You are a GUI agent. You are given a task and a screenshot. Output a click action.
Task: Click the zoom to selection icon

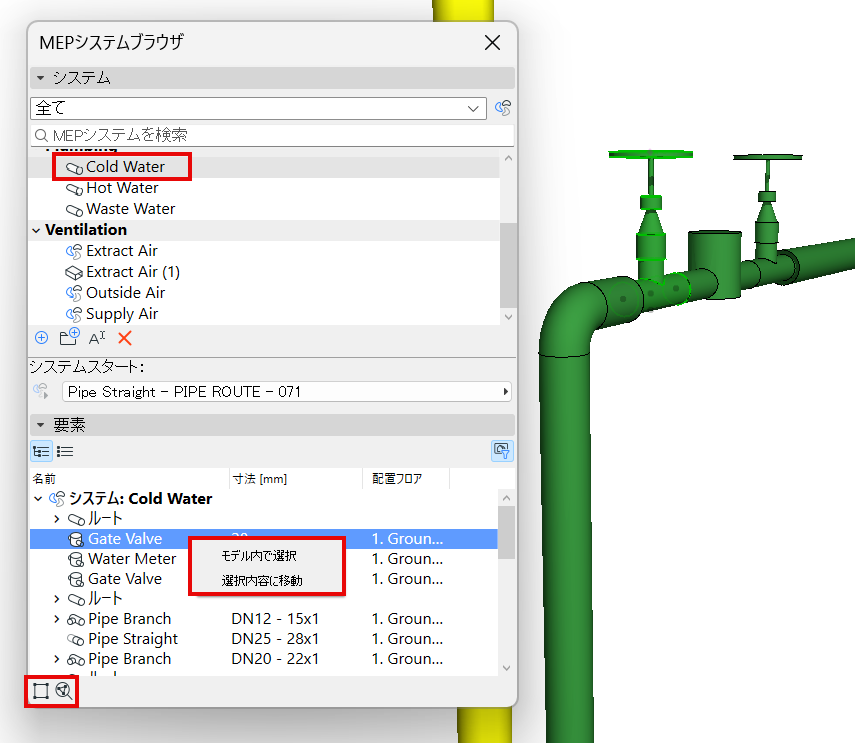[x=64, y=691]
